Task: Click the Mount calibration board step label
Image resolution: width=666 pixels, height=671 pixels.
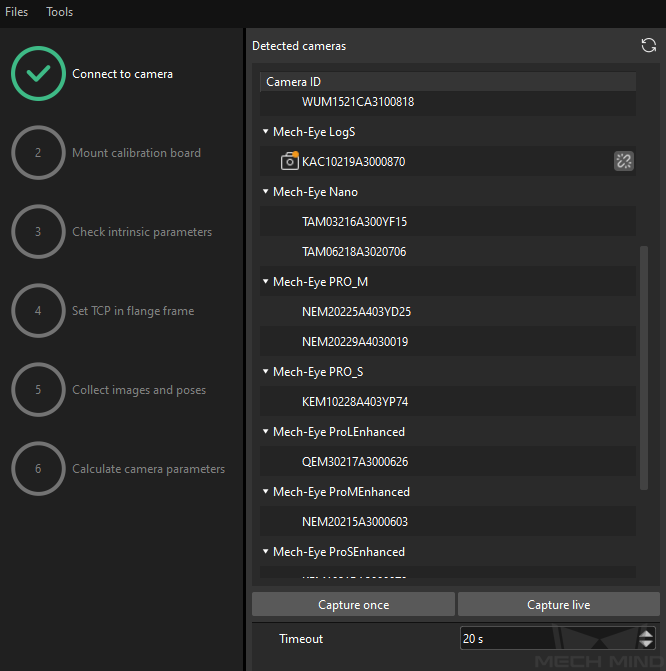Action: pyautogui.click(x=136, y=153)
